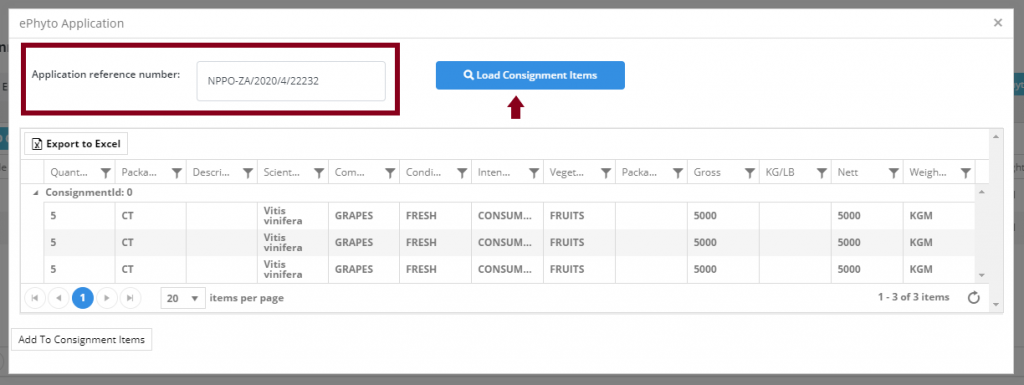1024x385 pixels.
Task: Open filter for Vegetation column
Action: click(606, 173)
